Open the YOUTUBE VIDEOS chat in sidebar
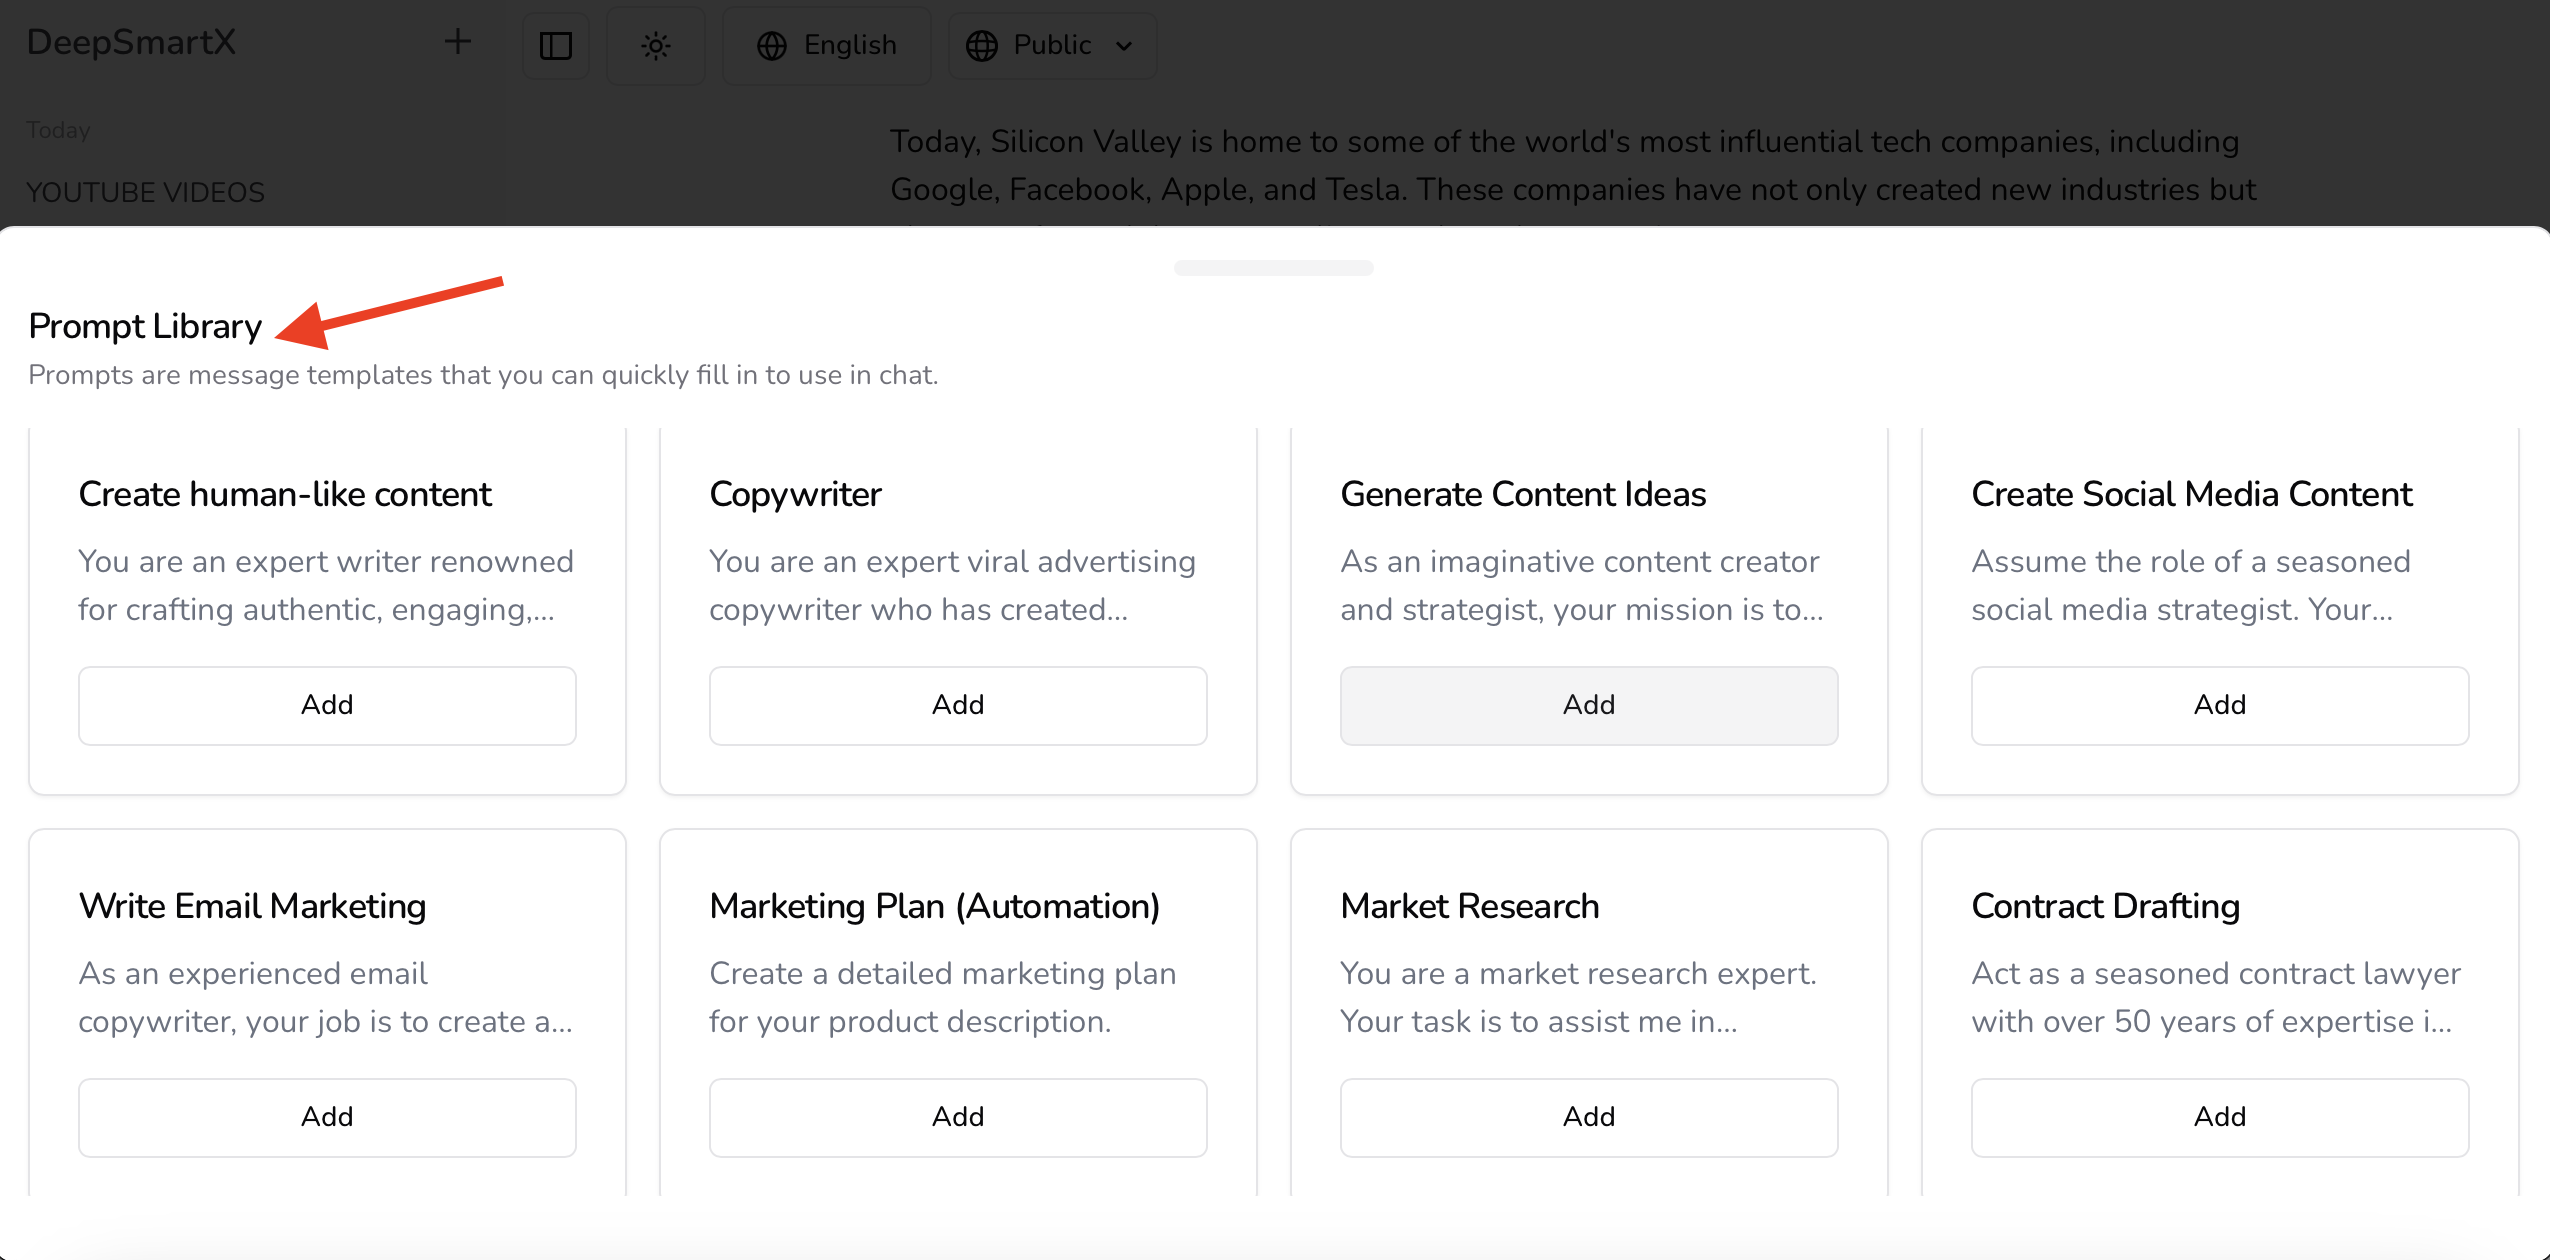Viewport: 2550px width, 1260px height. tap(145, 192)
